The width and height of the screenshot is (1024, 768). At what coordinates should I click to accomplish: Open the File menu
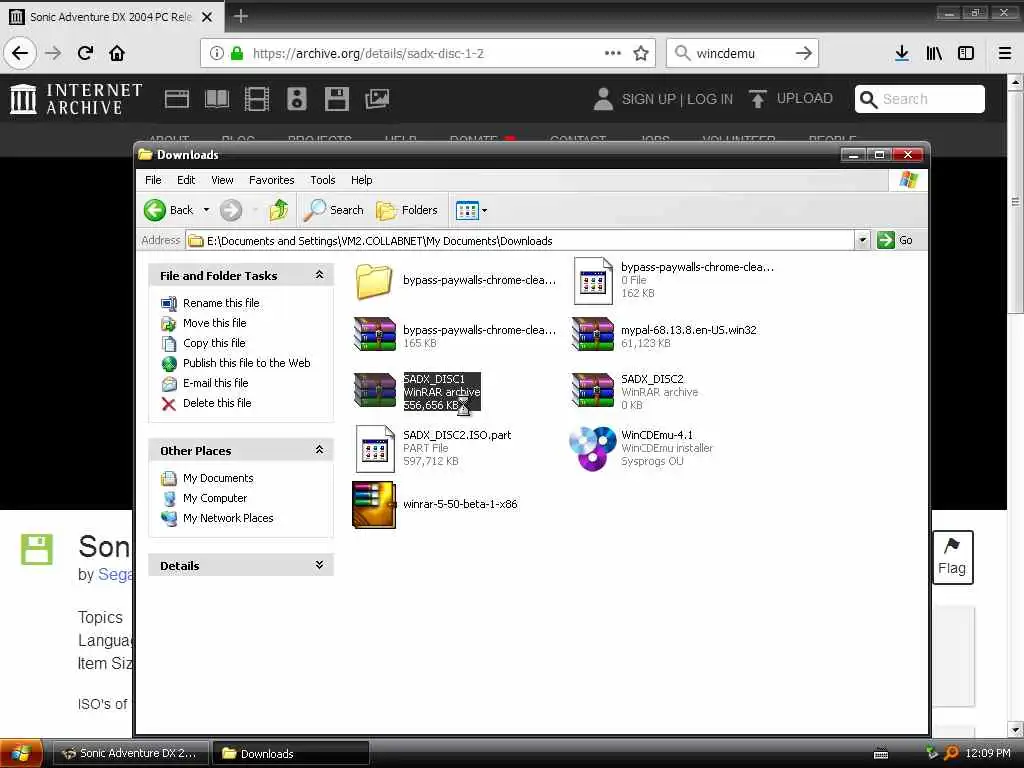[x=153, y=180]
